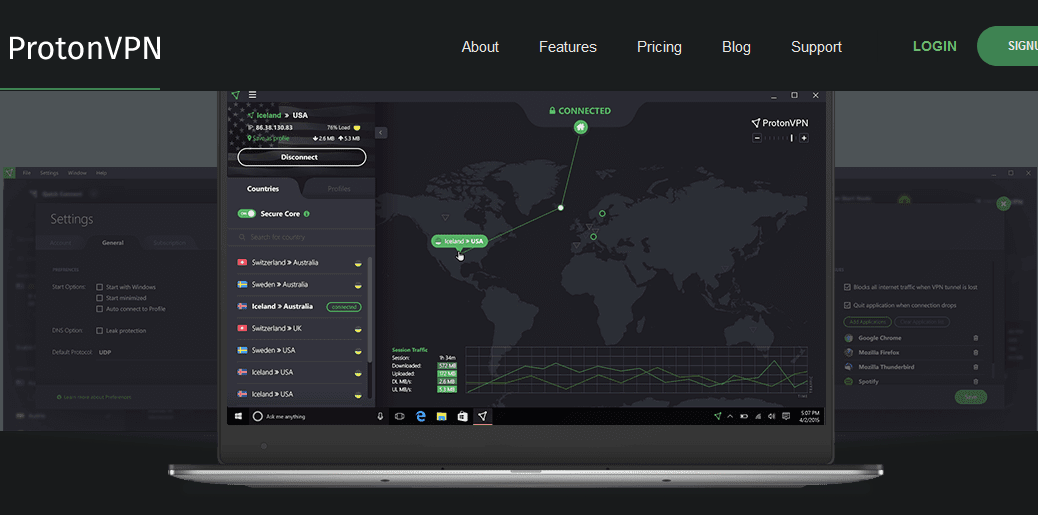
Task: Check Start with Windows option
Action: coord(99,287)
